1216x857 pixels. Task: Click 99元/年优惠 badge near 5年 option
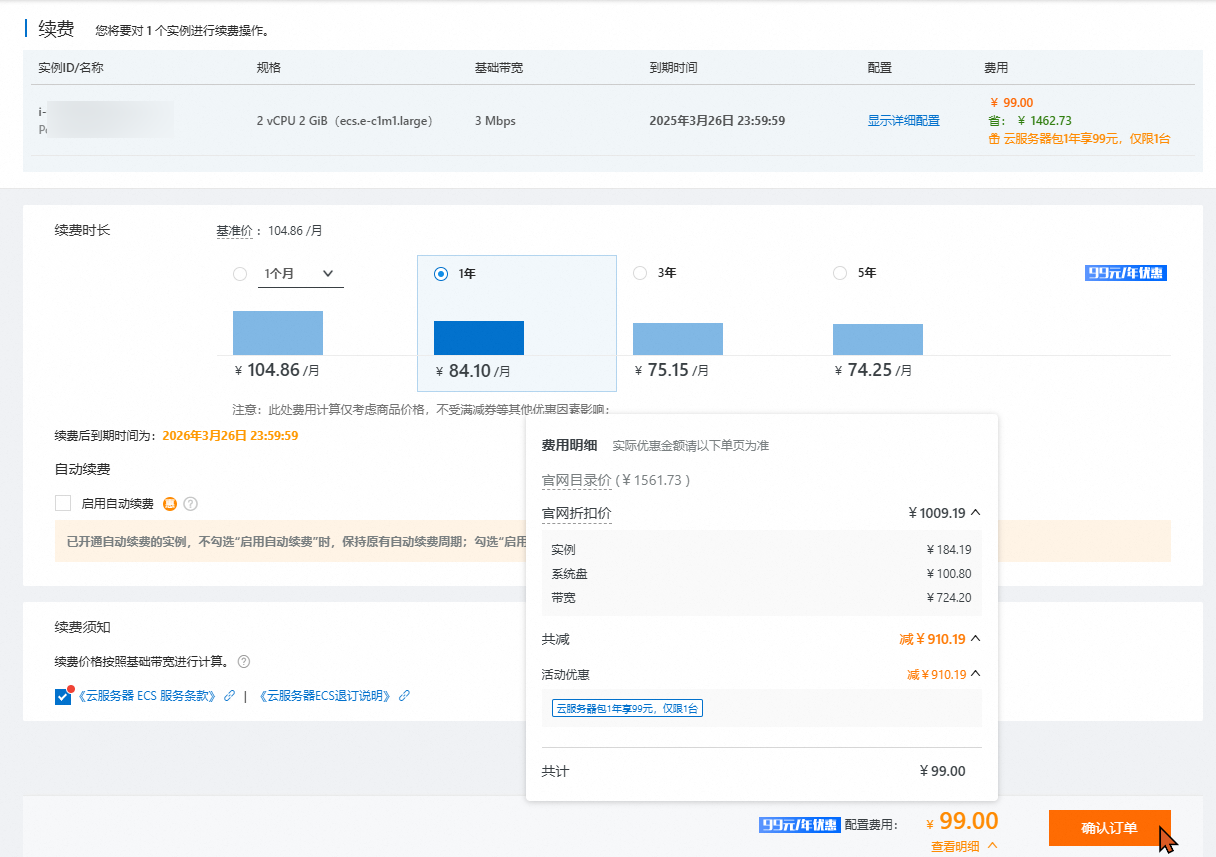(x=1126, y=273)
